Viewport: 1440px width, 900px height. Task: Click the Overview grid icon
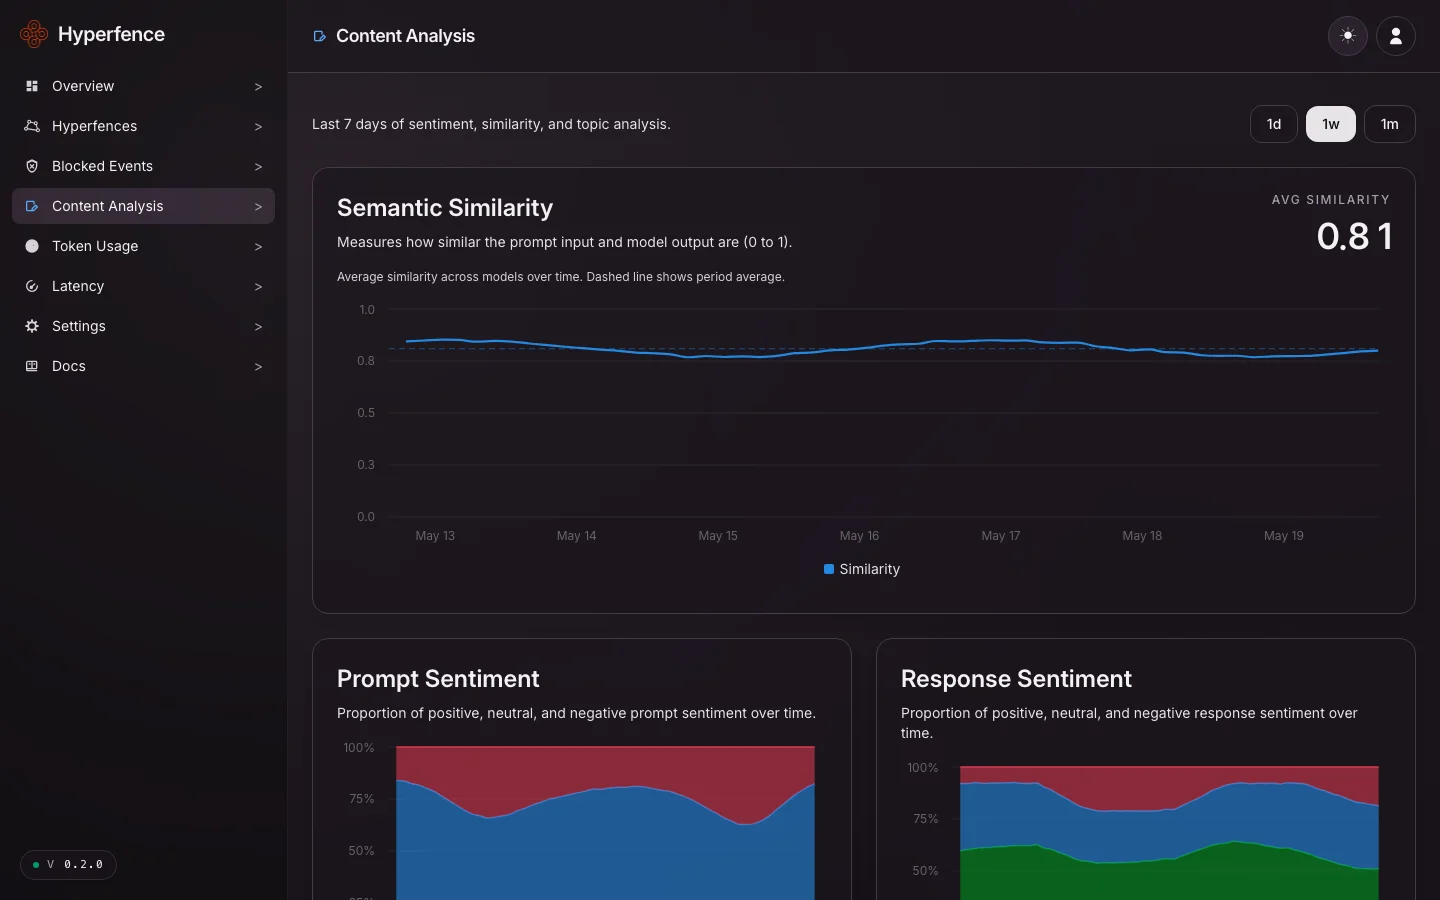[x=32, y=86]
